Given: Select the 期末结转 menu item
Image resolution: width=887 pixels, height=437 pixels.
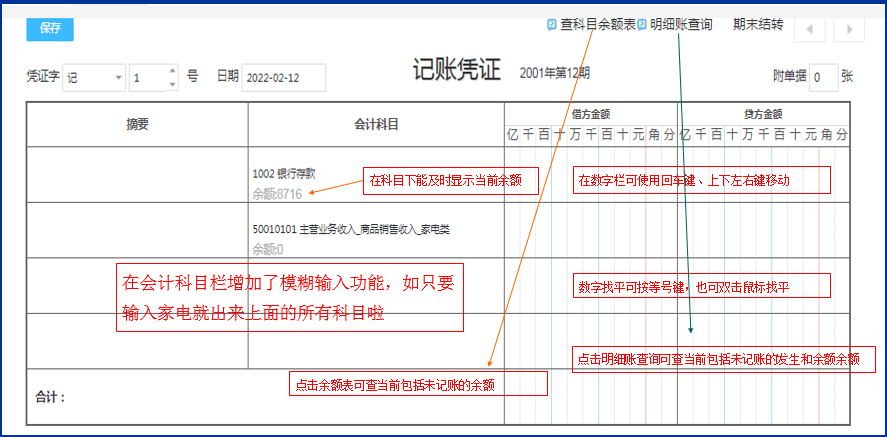Looking at the screenshot, I should [758, 25].
